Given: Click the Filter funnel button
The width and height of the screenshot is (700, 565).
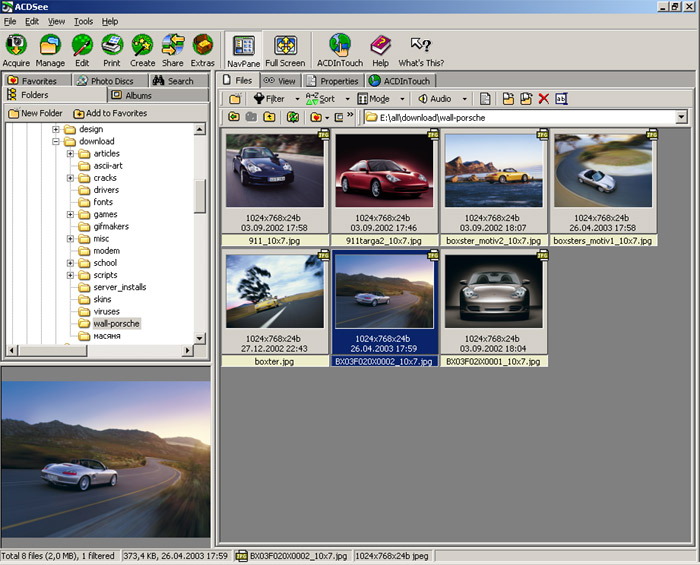Looking at the screenshot, I should coord(269,99).
